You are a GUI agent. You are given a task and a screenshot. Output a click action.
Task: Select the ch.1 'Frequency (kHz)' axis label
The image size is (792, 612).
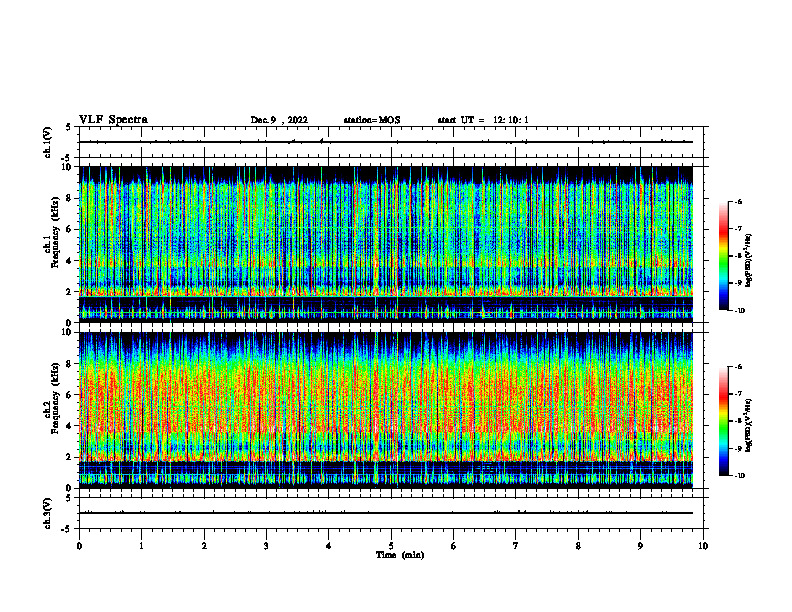pos(55,233)
